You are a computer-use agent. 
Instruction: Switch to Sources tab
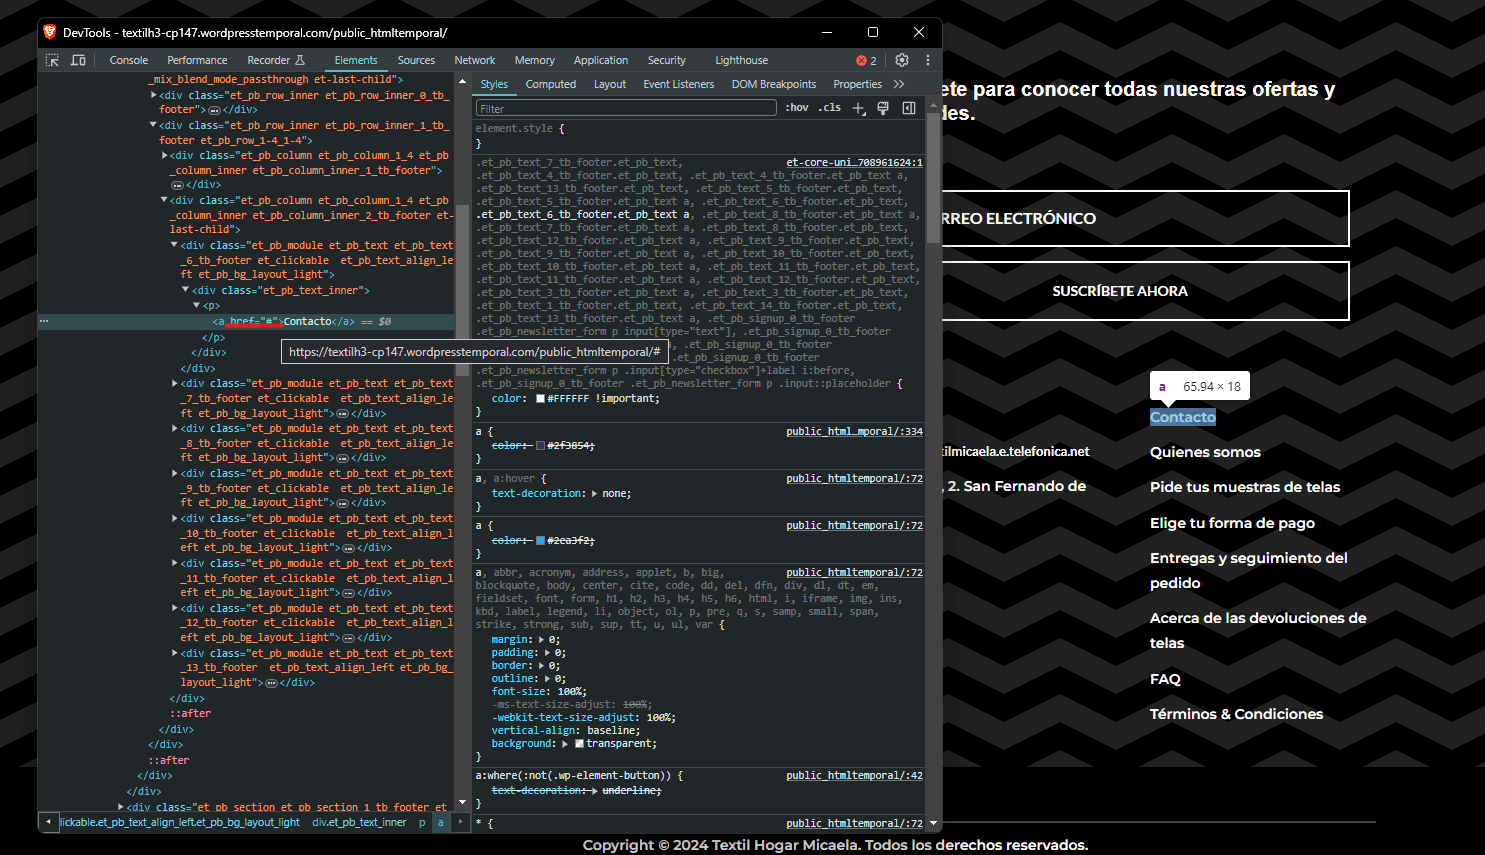coord(416,60)
